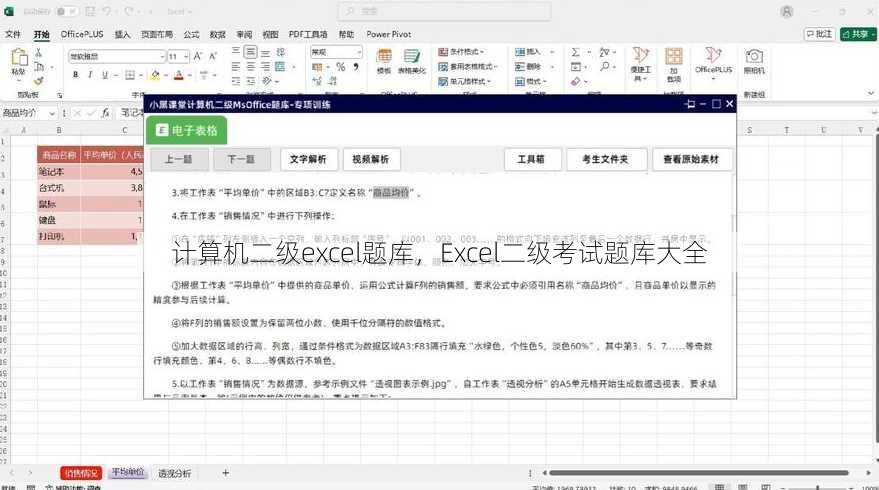The image size is (879, 490).
Task: Click the Increase Decimal icon
Action: pos(317,81)
